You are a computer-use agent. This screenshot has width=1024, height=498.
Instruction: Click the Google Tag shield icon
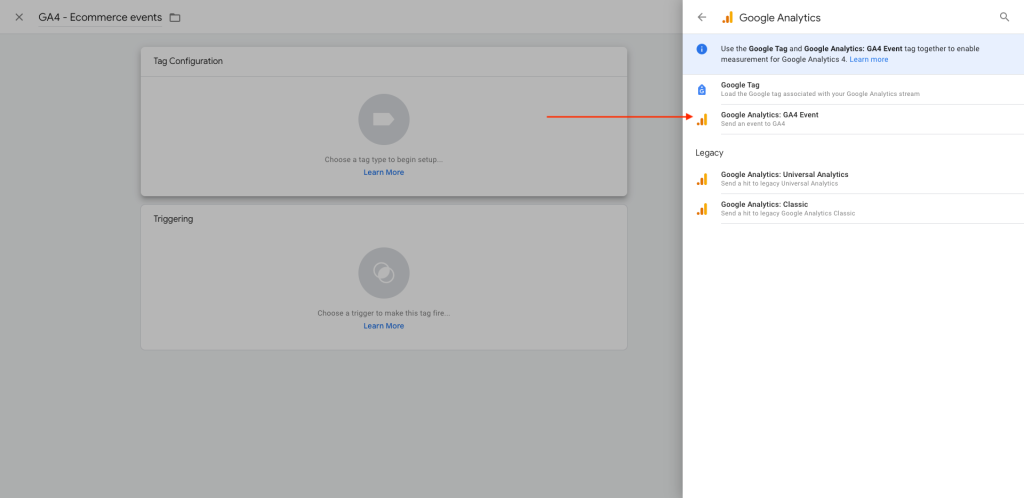(702, 89)
